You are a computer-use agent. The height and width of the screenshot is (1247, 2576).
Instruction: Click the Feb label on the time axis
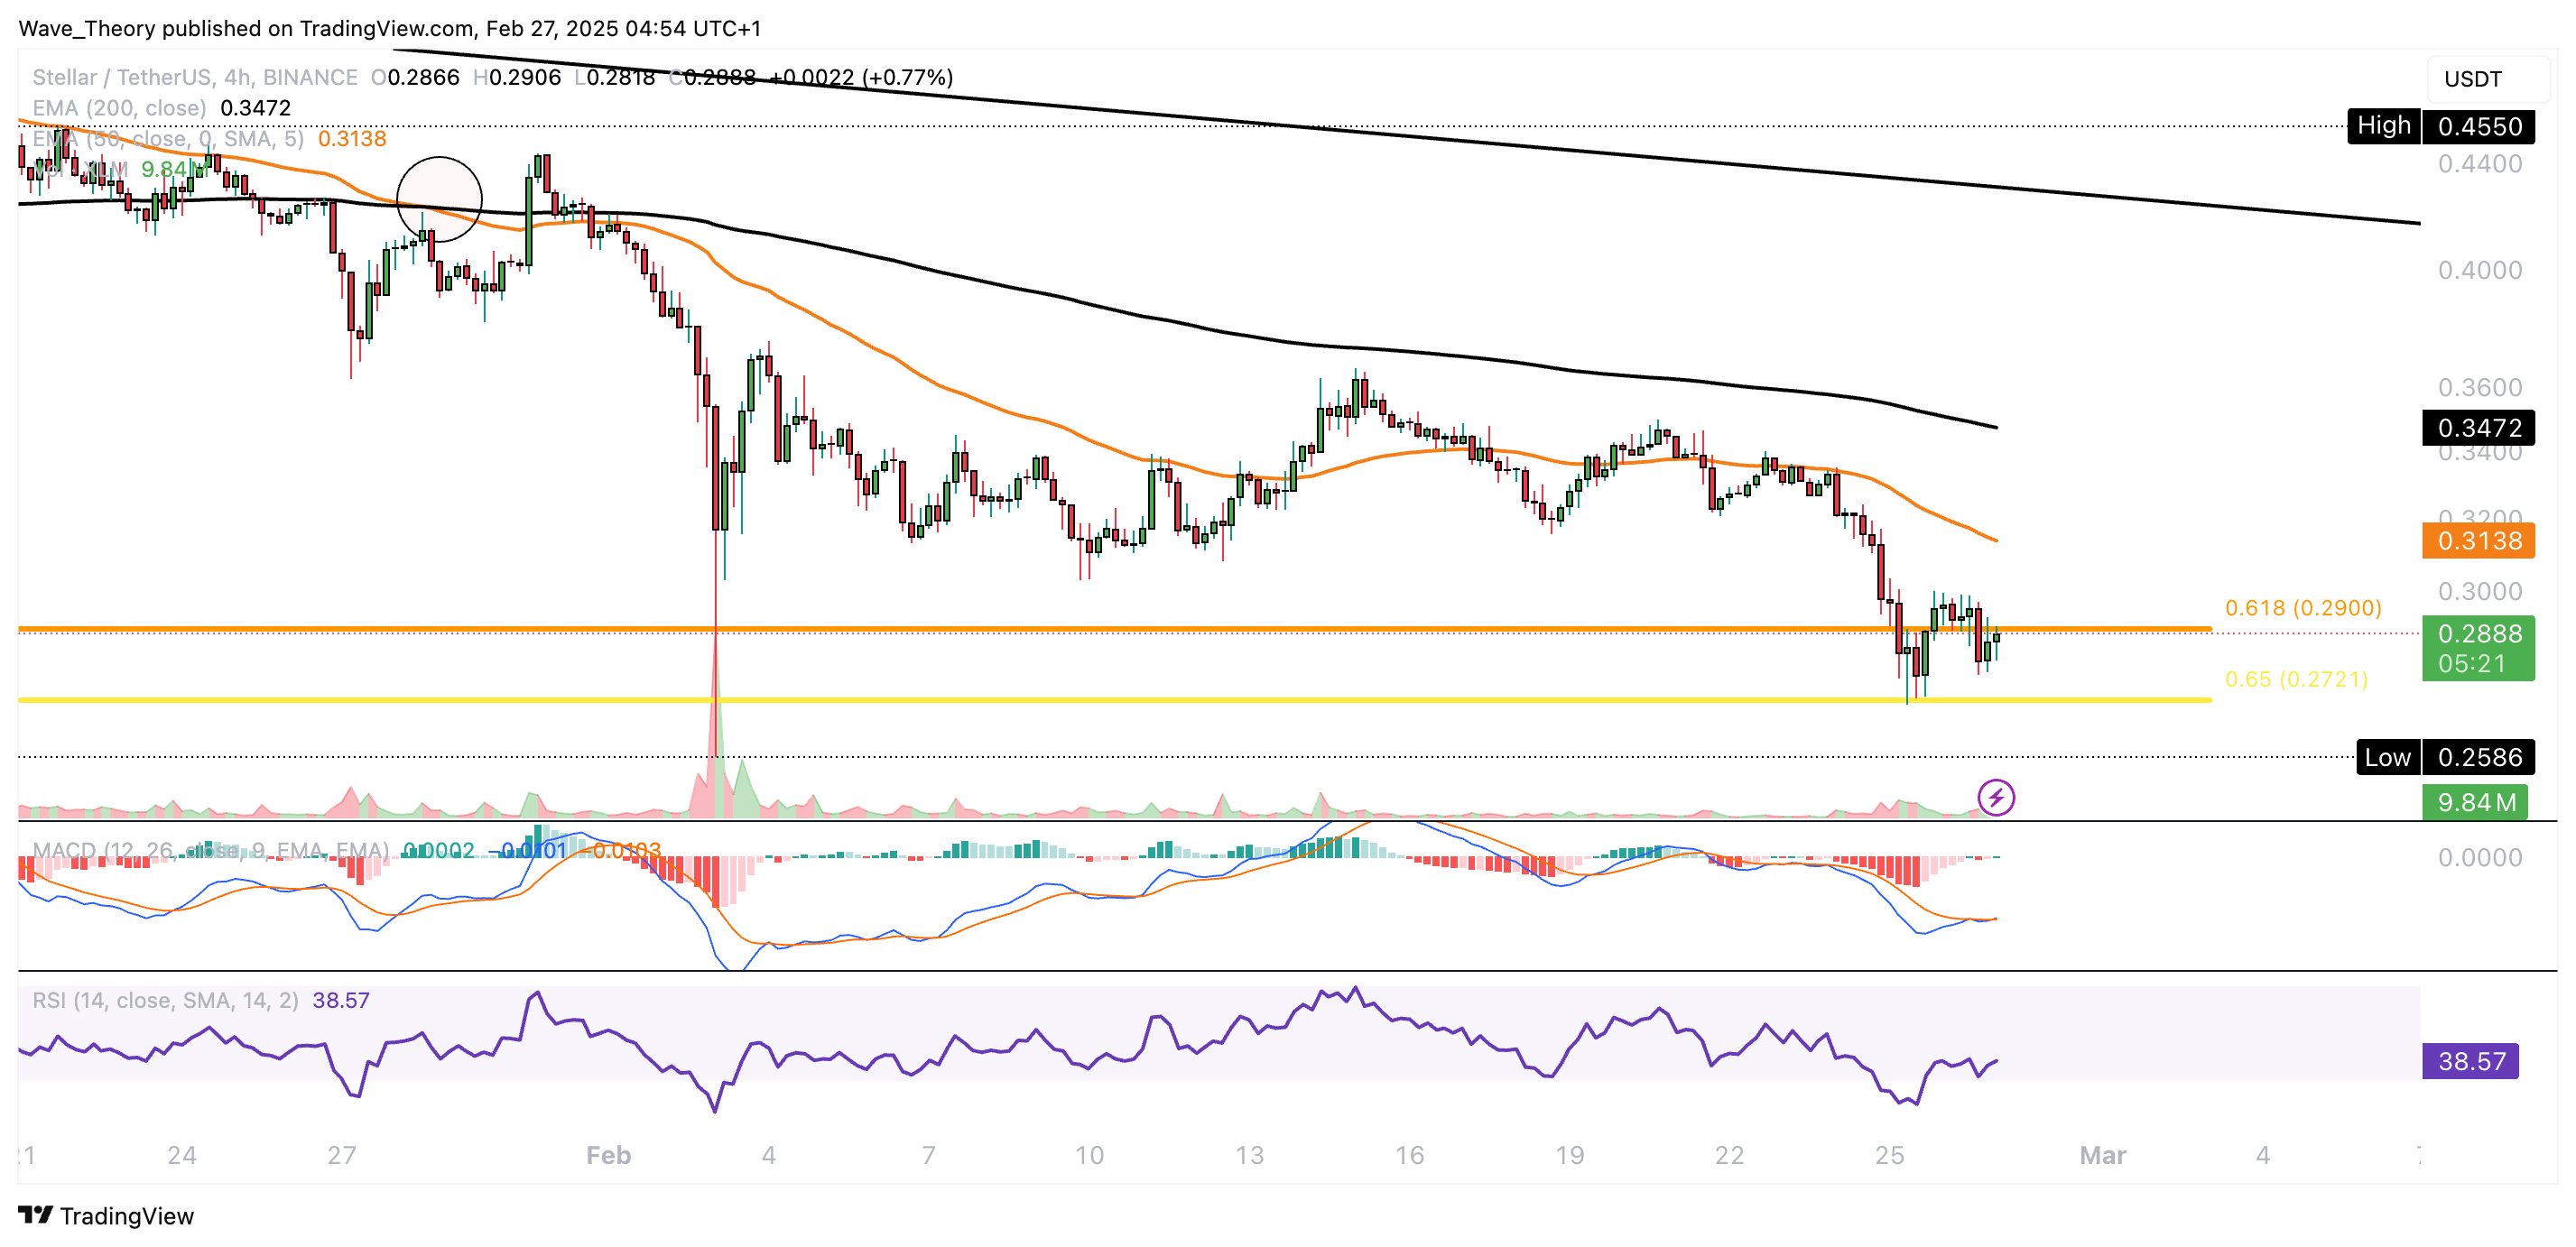[x=608, y=1155]
